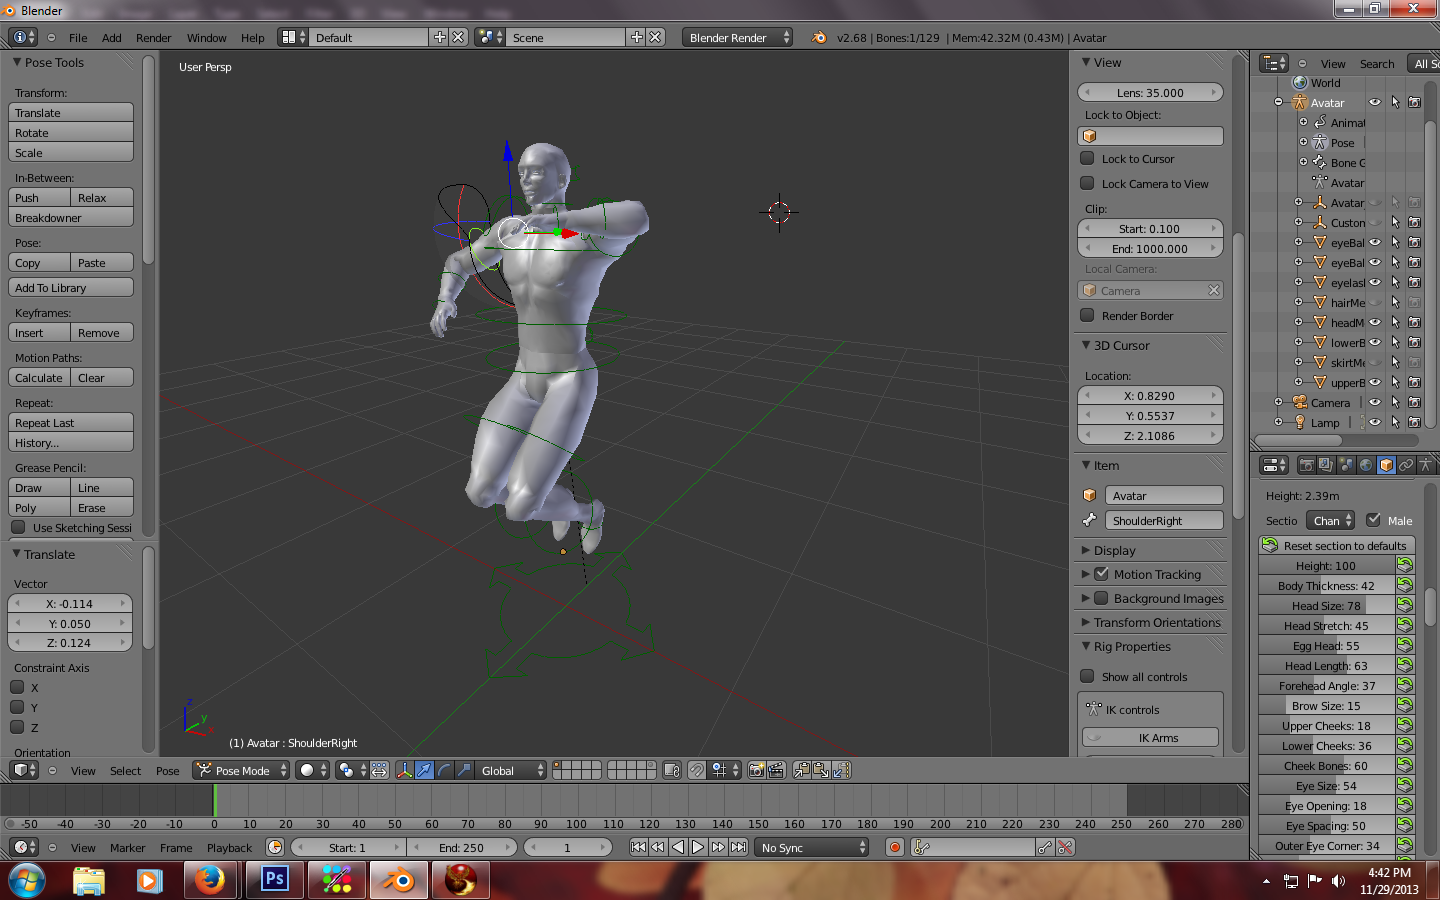Jump to the timeline start frame

[x=638, y=847]
